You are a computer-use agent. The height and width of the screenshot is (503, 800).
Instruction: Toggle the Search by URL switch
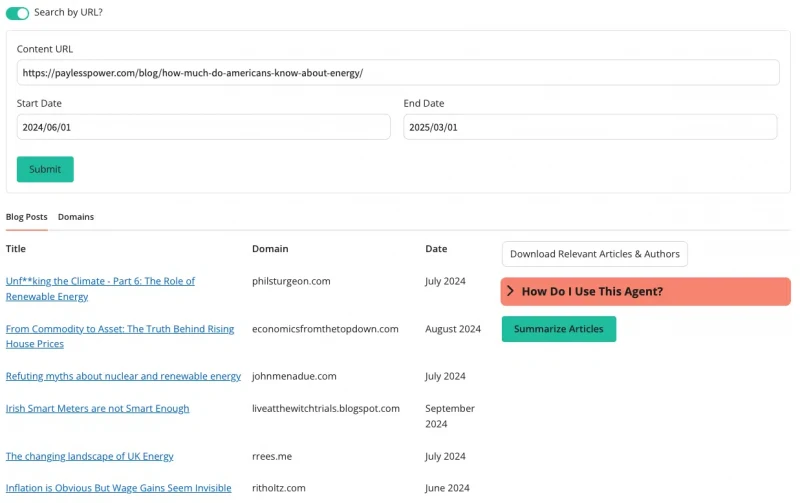(x=17, y=13)
